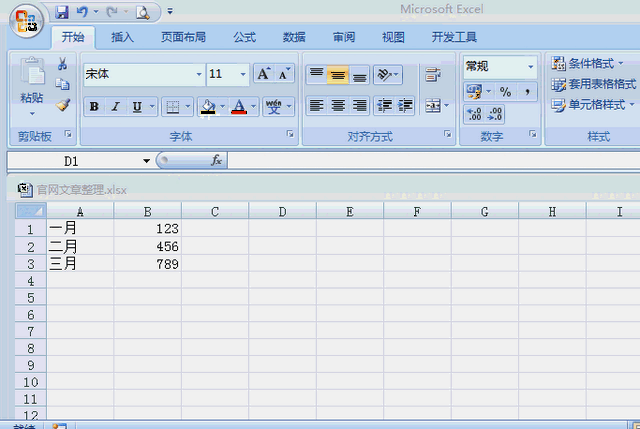This screenshot has width=640, height=429.
Task: Redo the last undone action
Action: [112, 12]
